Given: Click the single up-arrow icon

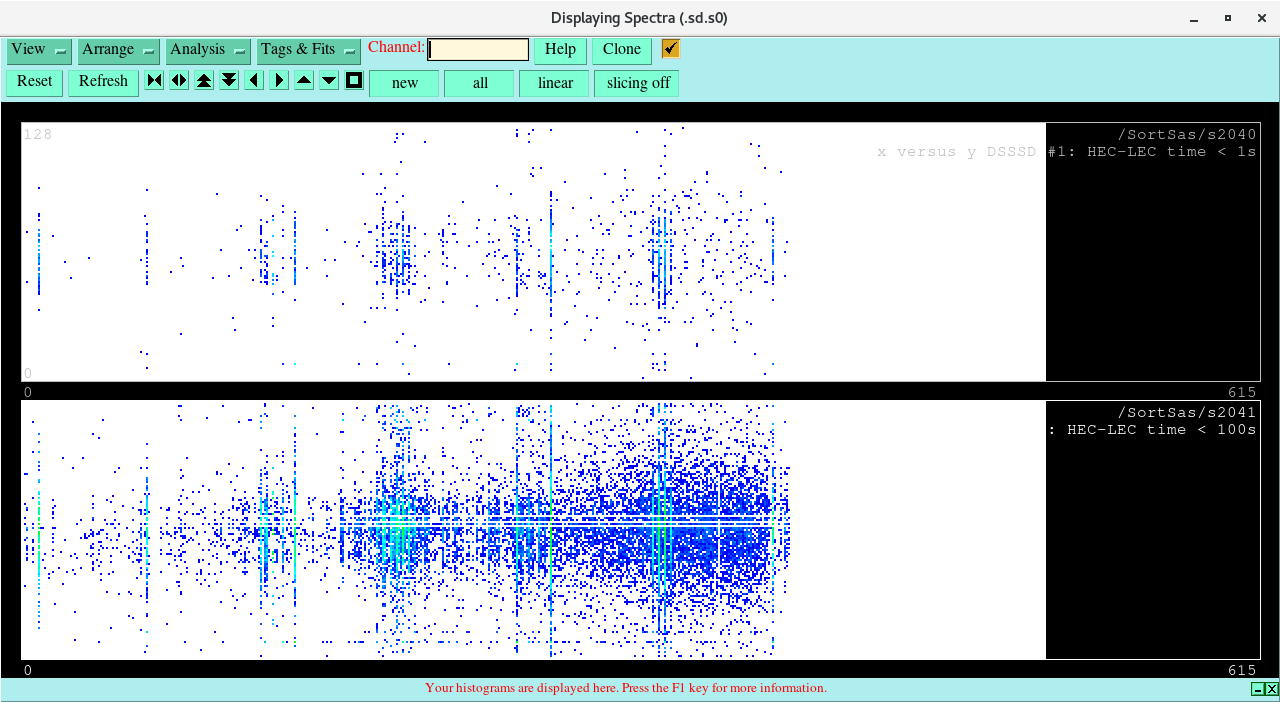Looking at the screenshot, I should coord(304,81).
